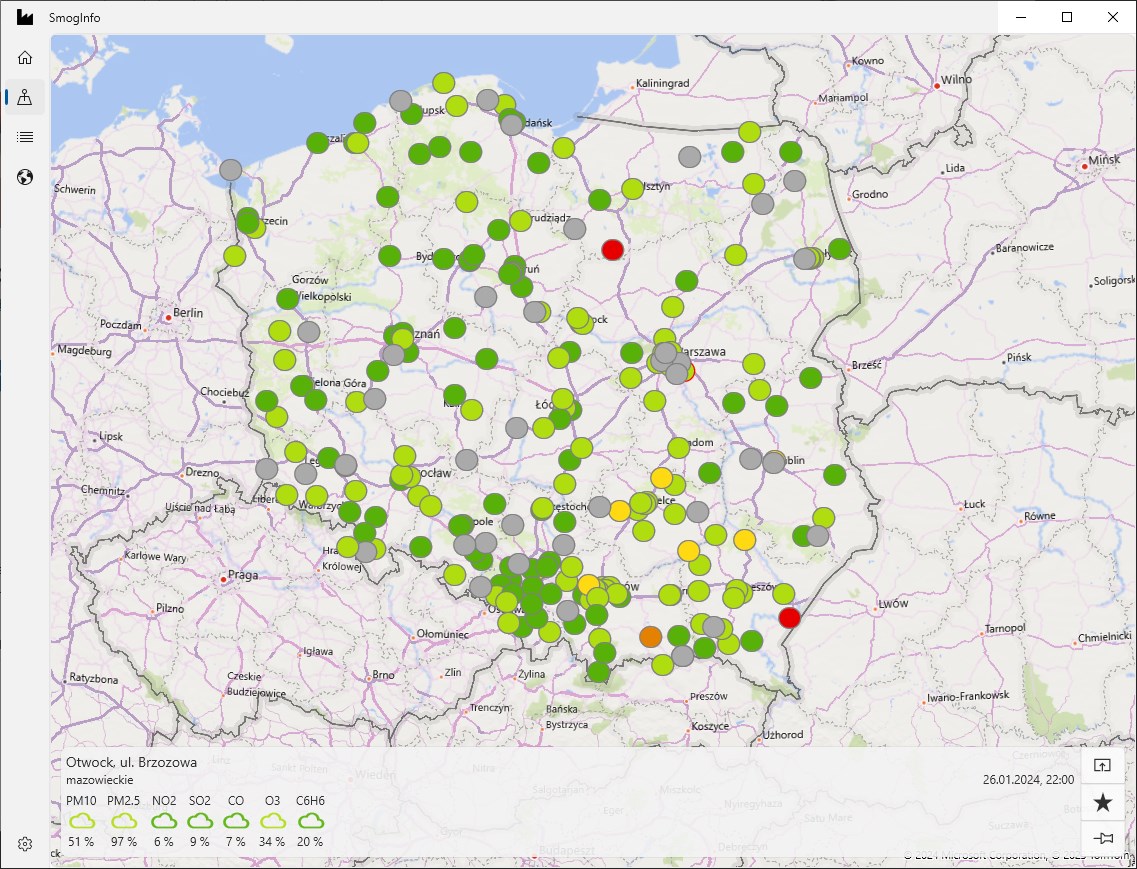Open the stations list view icon
Viewport: 1137px width, 869px height.
coord(25,136)
